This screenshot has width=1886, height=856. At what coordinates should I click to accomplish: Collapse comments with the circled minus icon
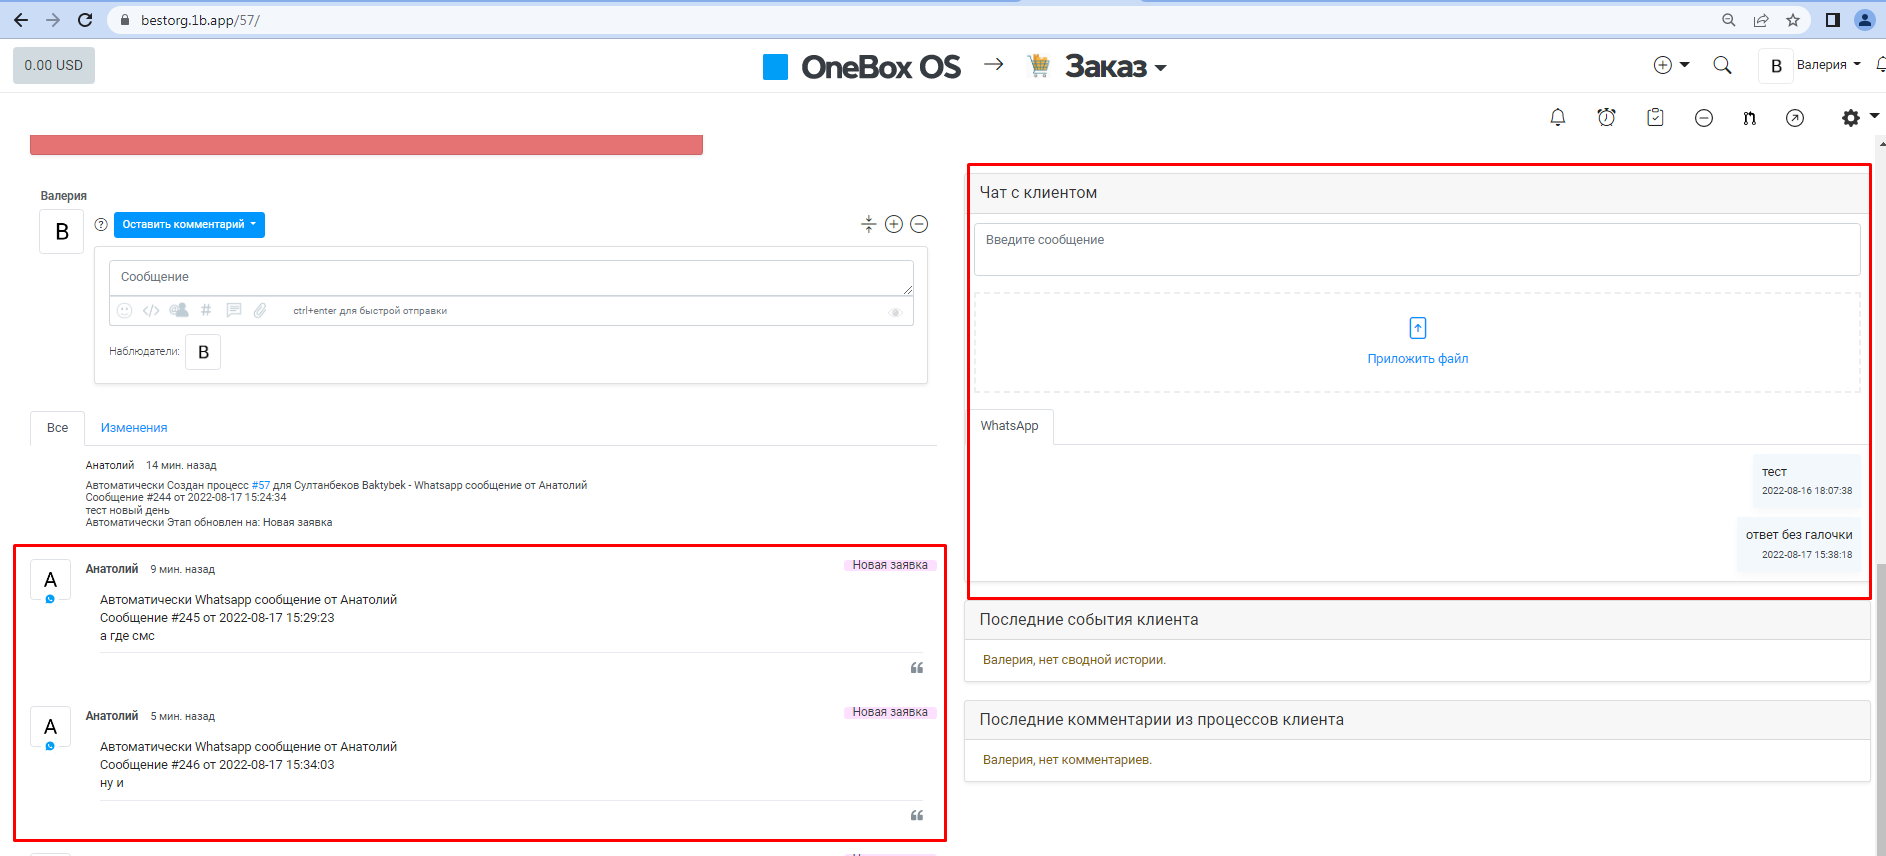(919, 224)
